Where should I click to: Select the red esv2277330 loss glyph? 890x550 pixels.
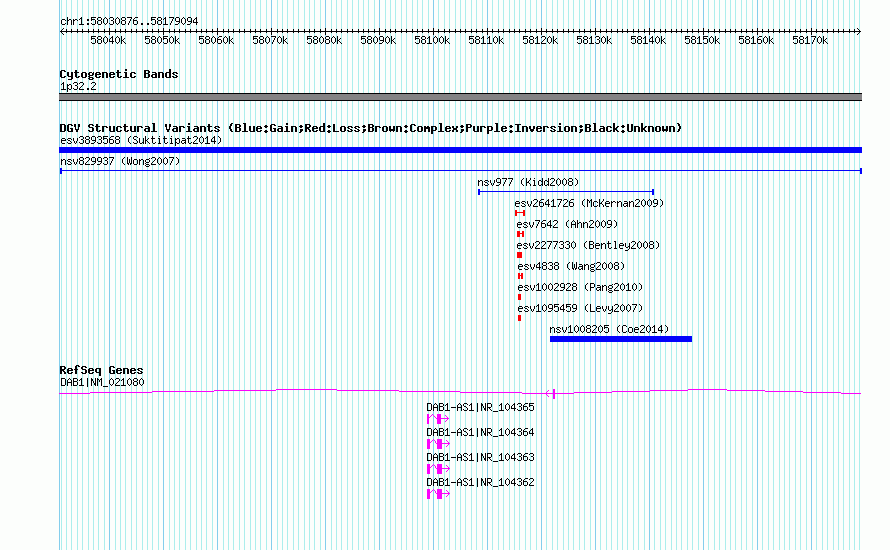click(x=519, y=255)
